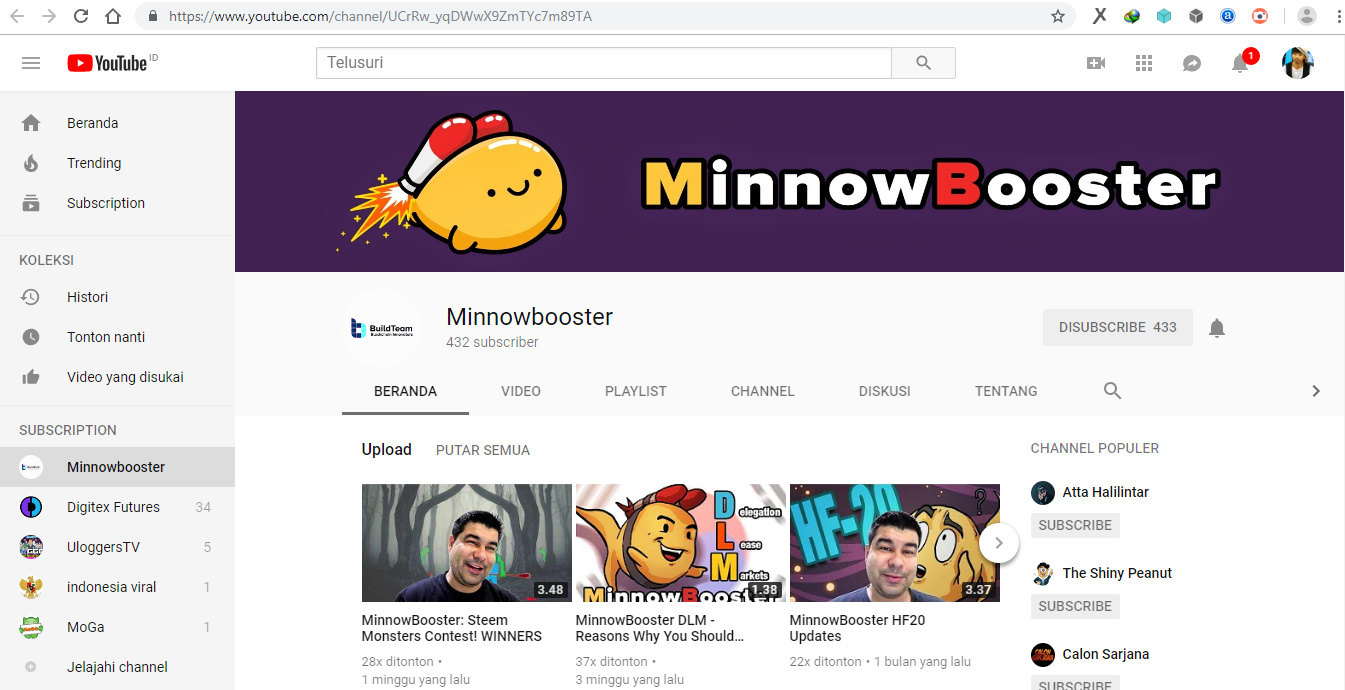The width and height of the screenshot is (1345, 690).
Task: Open Calon Sarjana channel
Action: tap(1105, 654)
